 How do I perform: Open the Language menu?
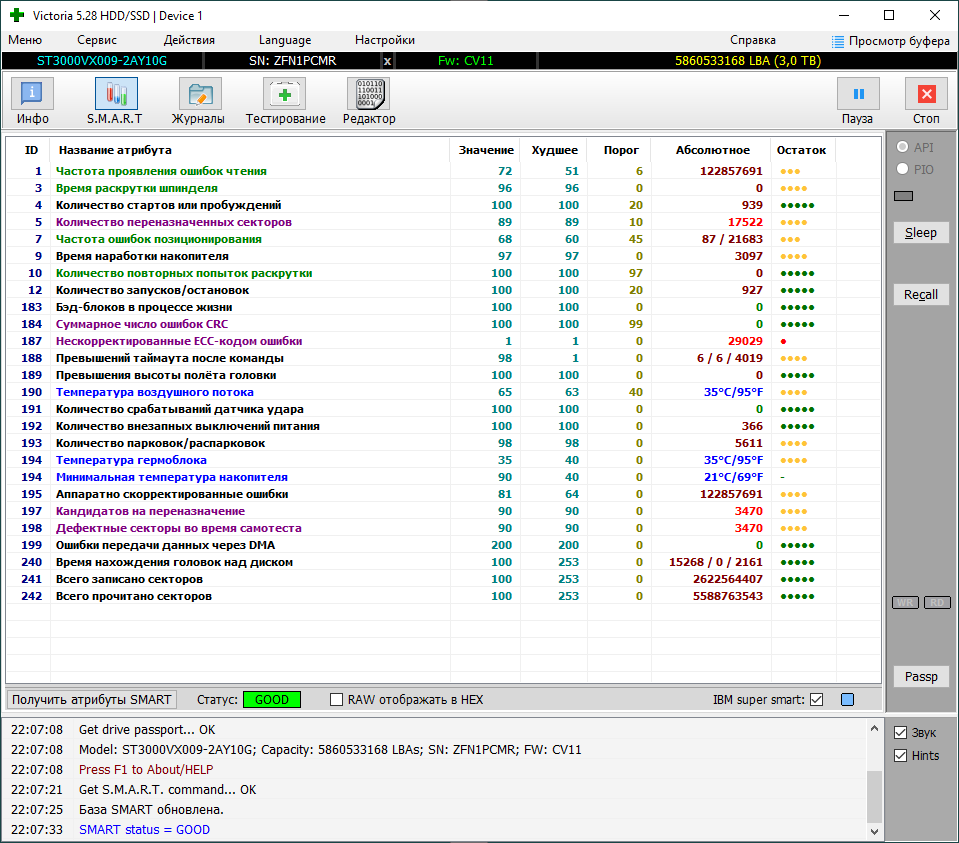click(285, 40)
